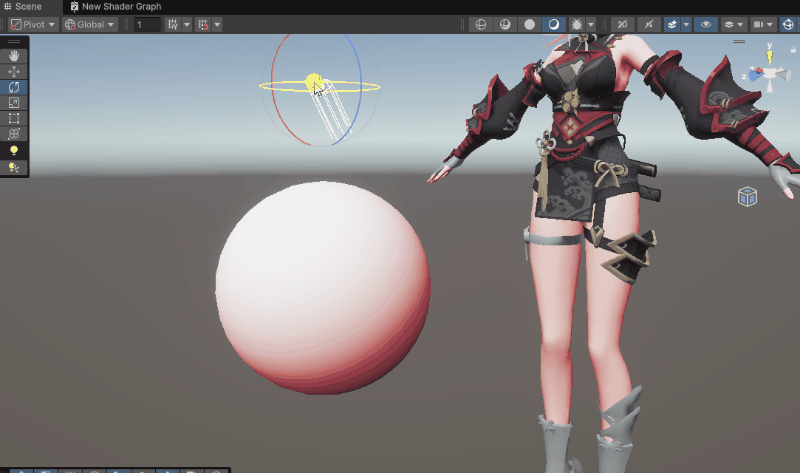The image size is (800, 473).
Task: Open the layers overlay dropdown
Action: (734, 24)
